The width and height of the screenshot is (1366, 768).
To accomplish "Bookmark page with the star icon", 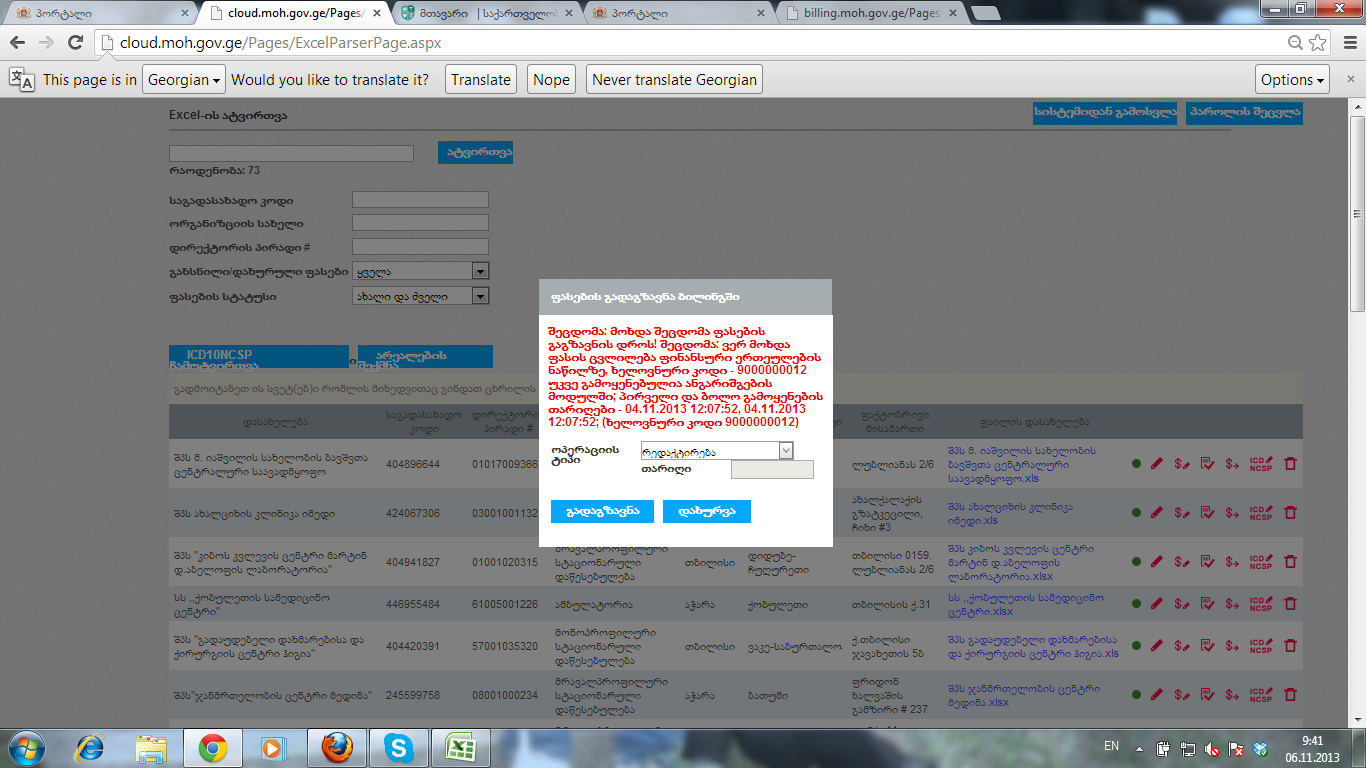I will [1318, 43].
